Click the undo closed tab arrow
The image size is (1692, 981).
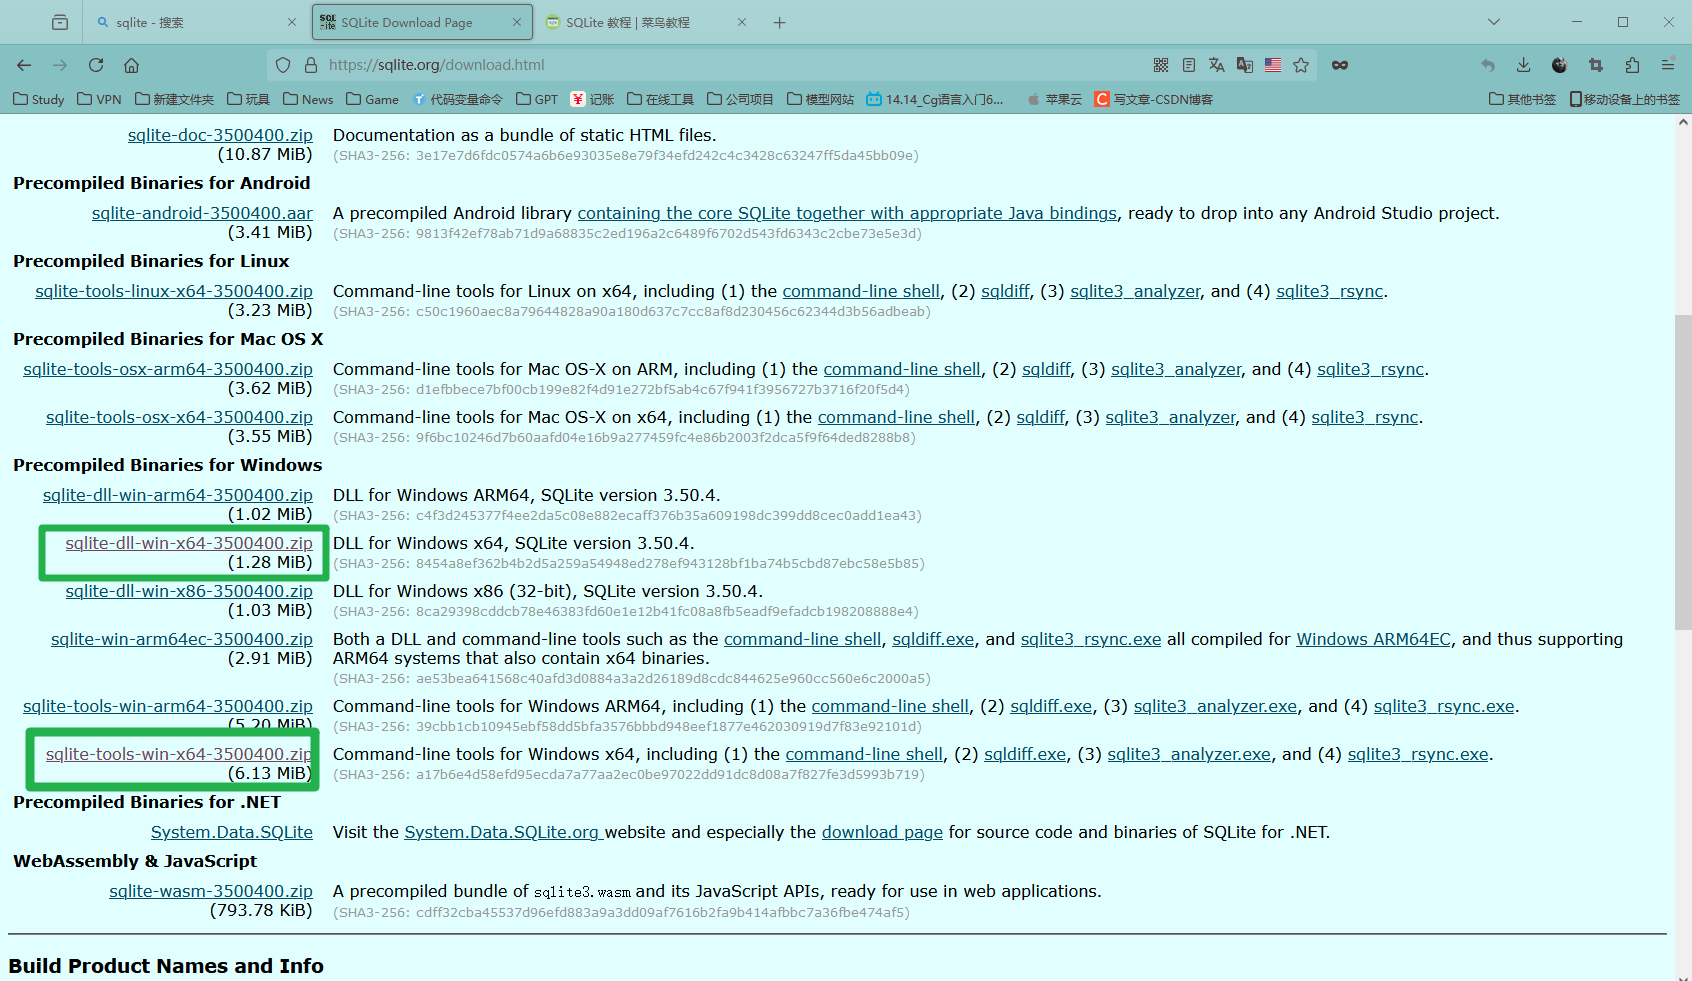coord(1488,65)
